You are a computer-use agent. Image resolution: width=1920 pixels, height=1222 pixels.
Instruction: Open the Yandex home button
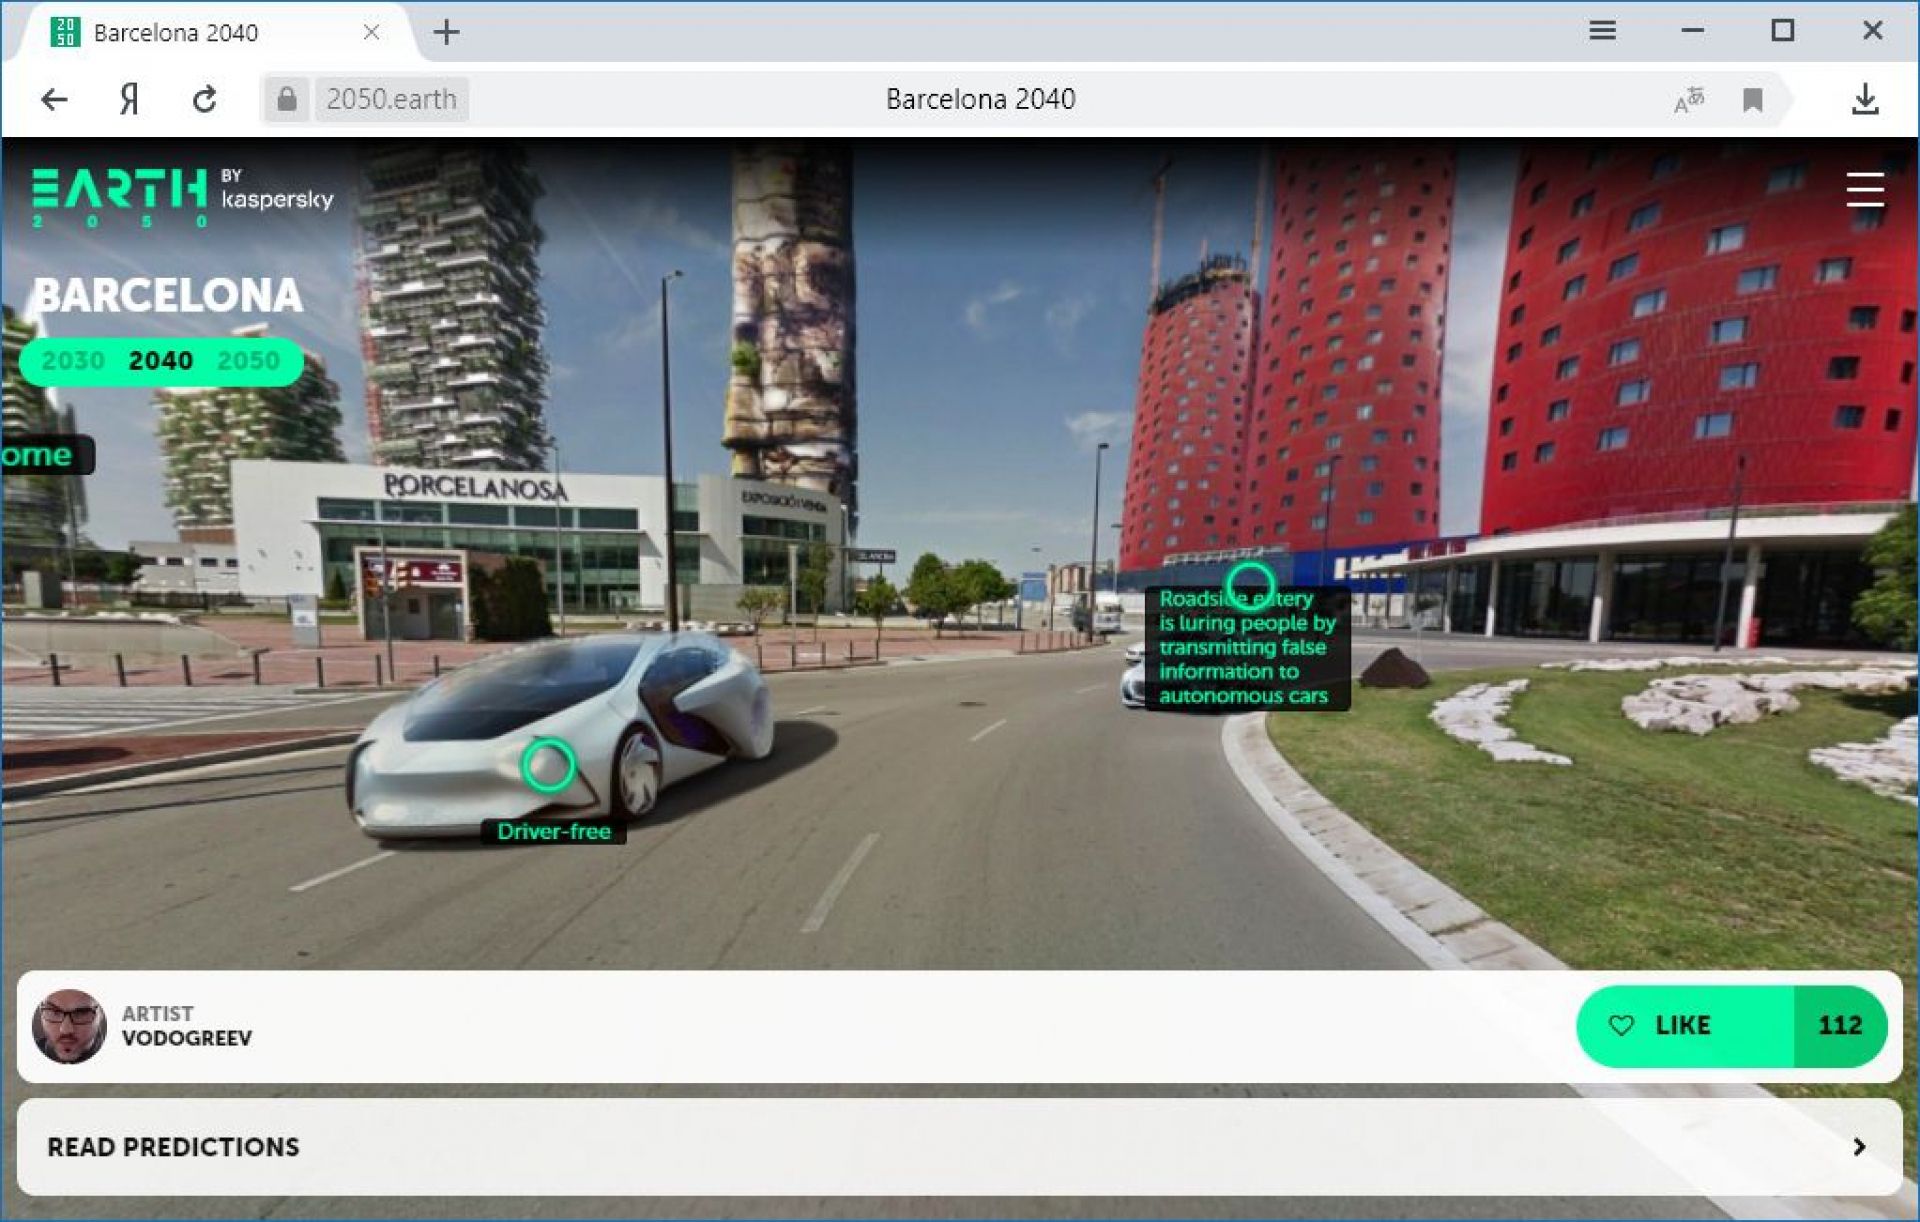(x=128, y=99)
